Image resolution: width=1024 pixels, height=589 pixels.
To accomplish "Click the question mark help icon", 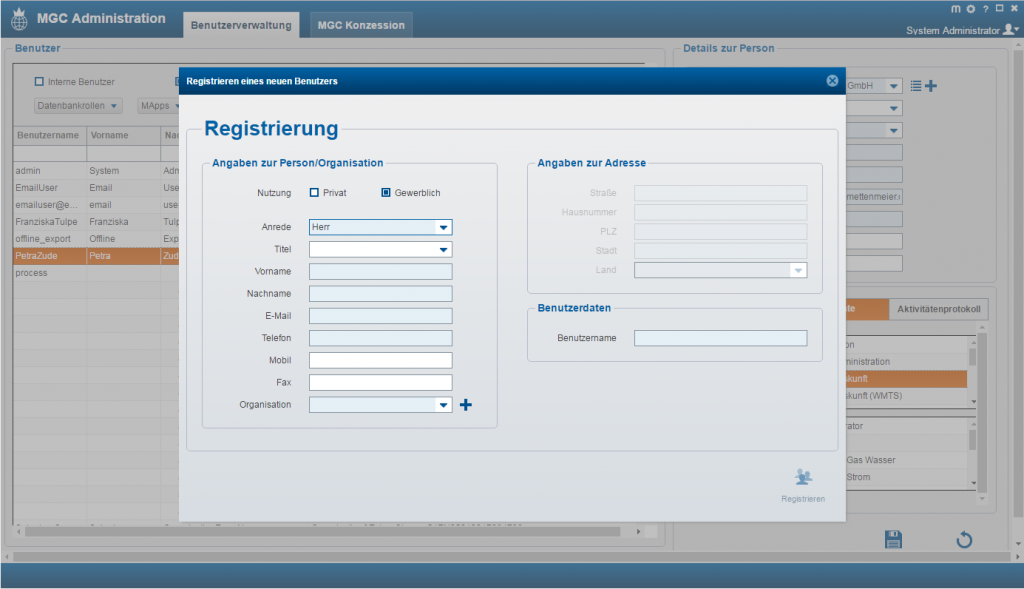I will point(985,9).
